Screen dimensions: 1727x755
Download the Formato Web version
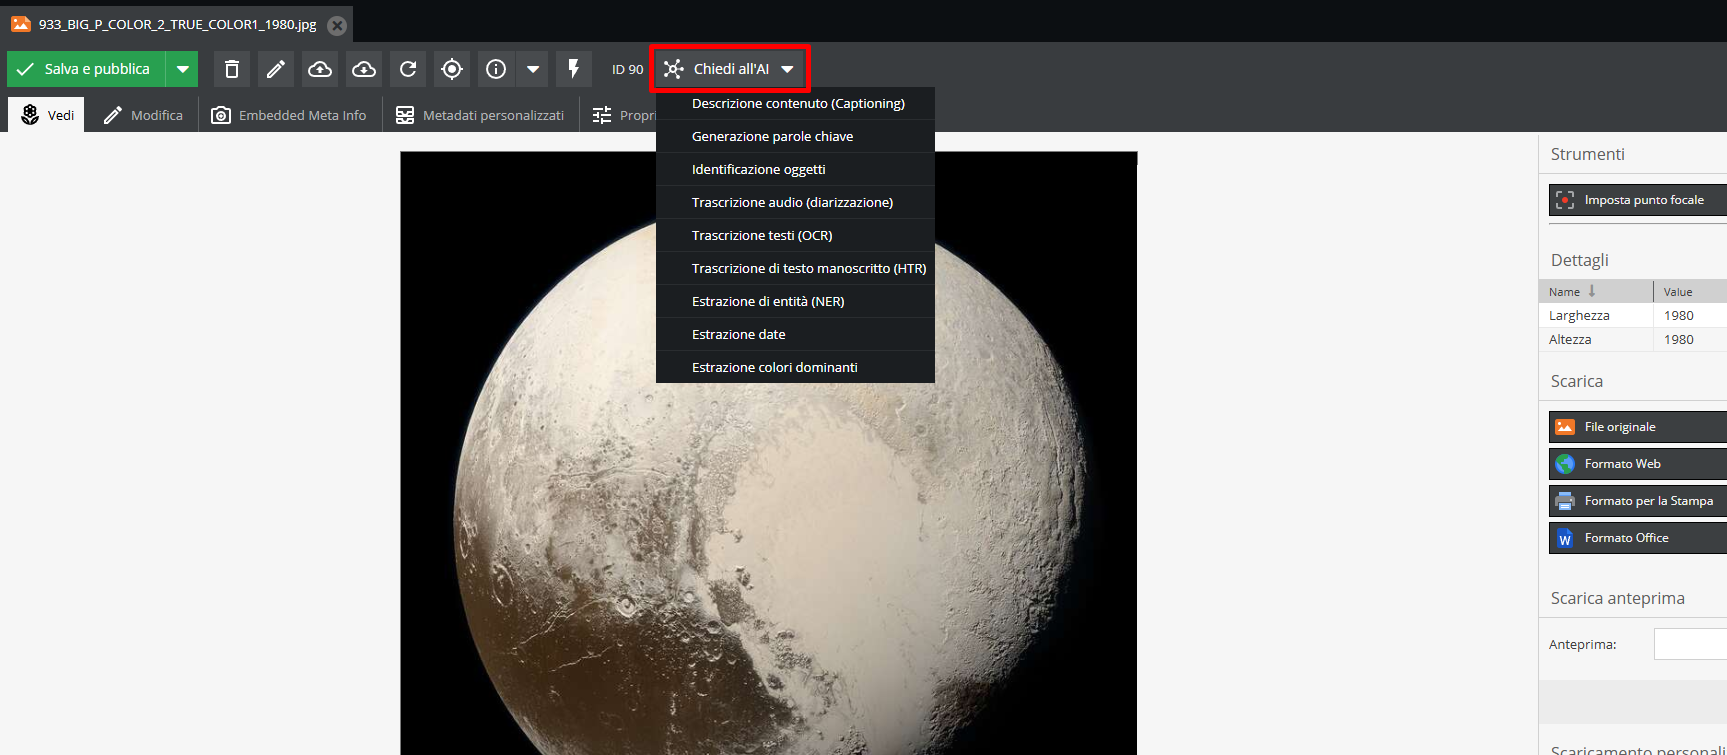1638,464
